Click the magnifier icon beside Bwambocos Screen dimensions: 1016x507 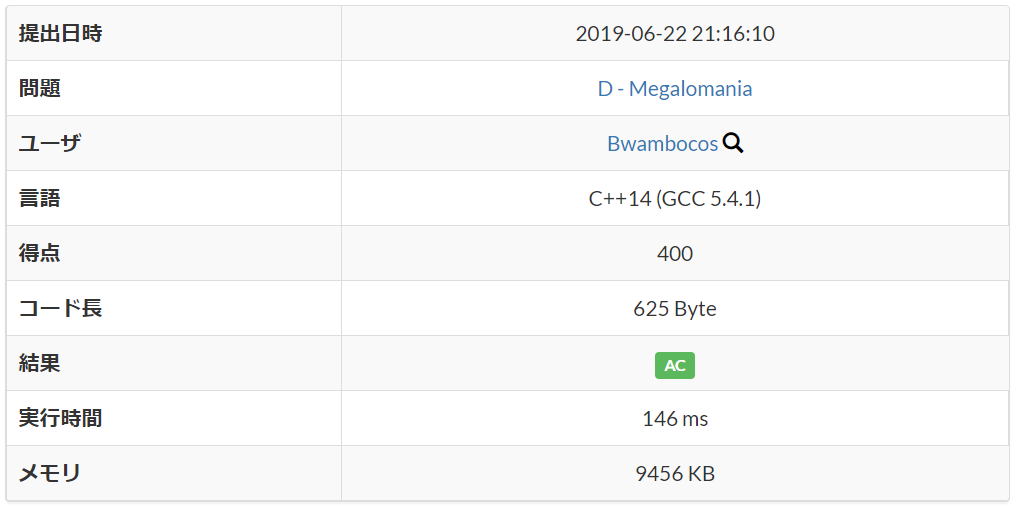tap(733, 143)
